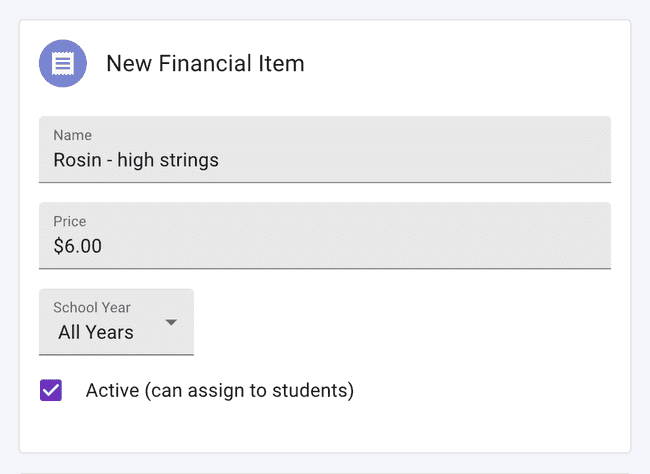Click the 'Active (can assign to students)' label
Viewport: 650px width, 474px height.
[220, 390]
